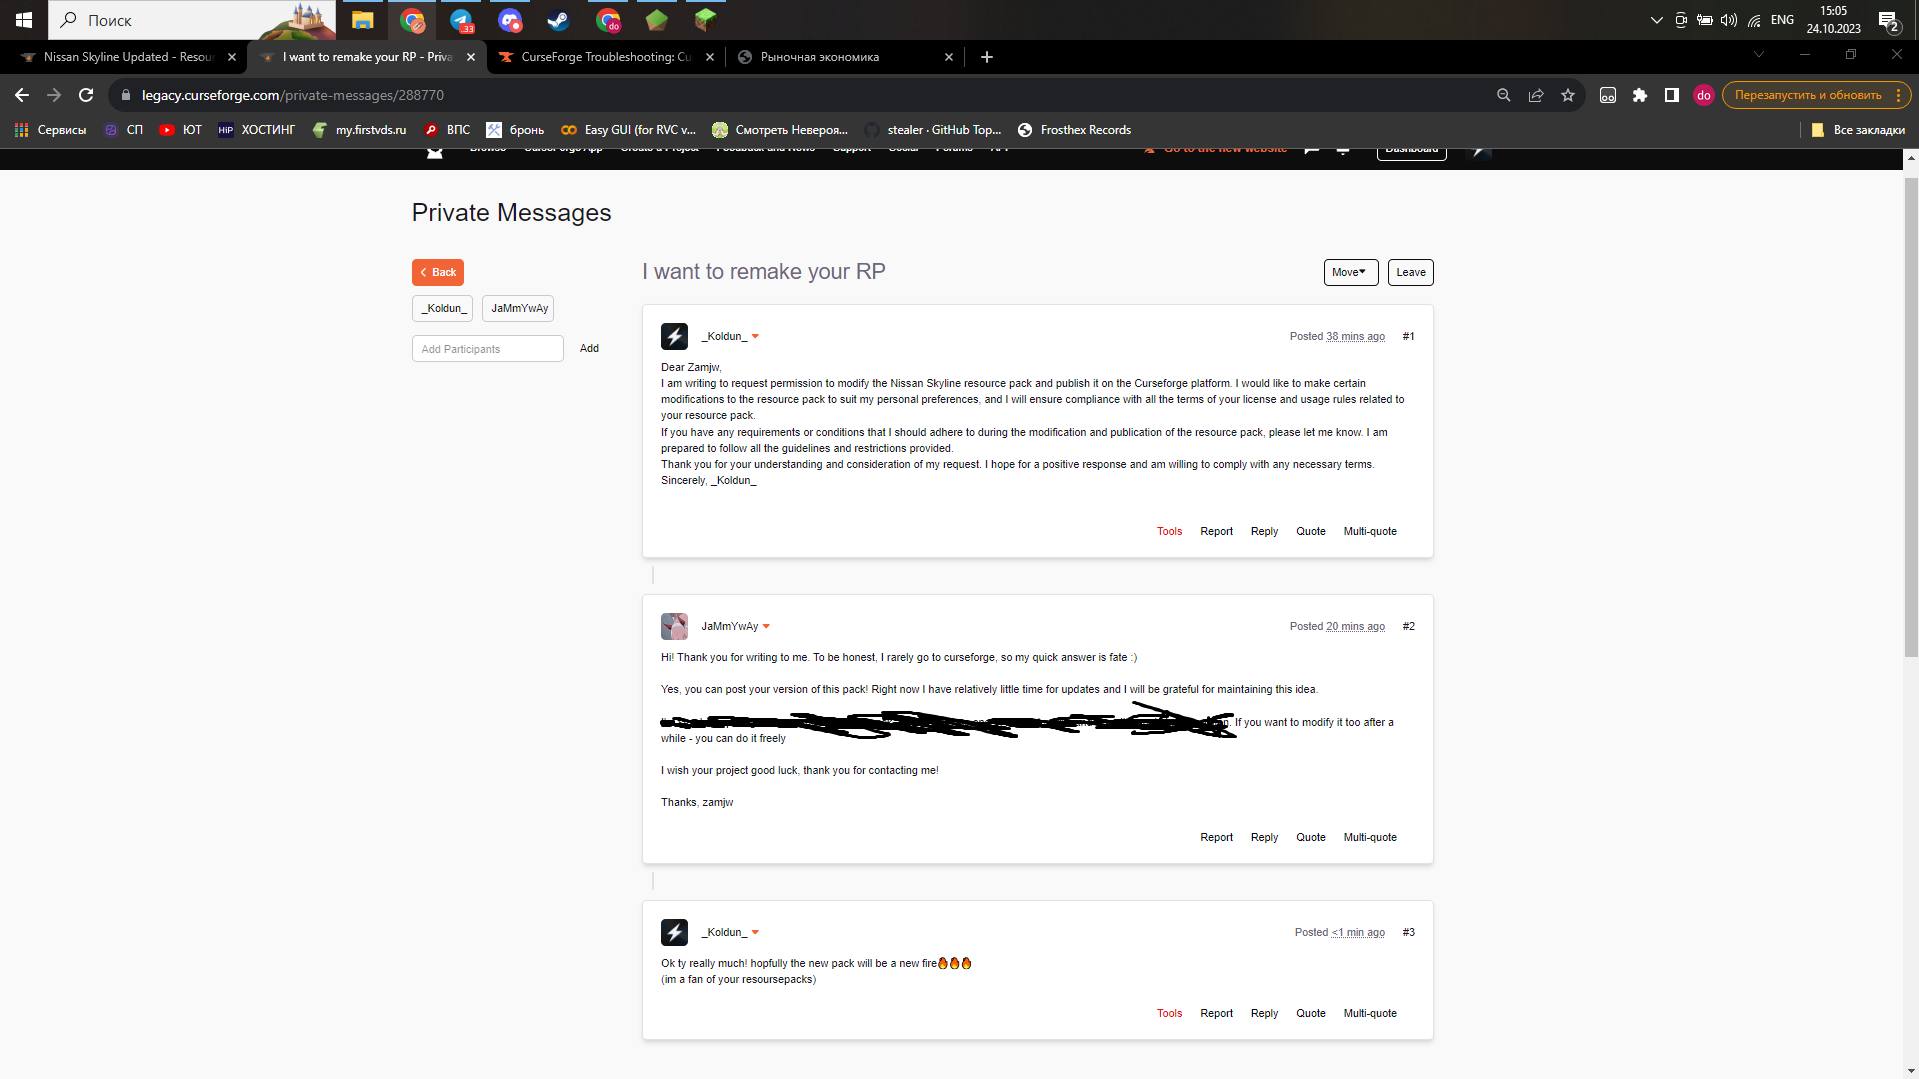
Task: Open my.firstvds.ru bookmark
Action: pyautogui.click(x=359, y=130)
